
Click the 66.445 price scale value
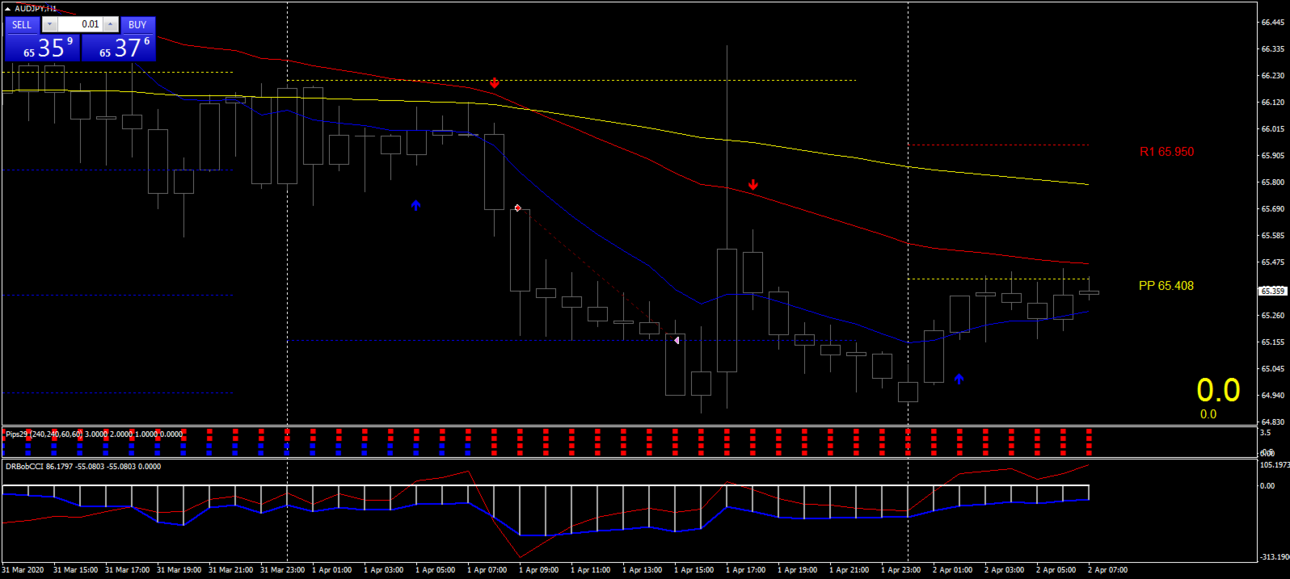[x=1272, y=22]
